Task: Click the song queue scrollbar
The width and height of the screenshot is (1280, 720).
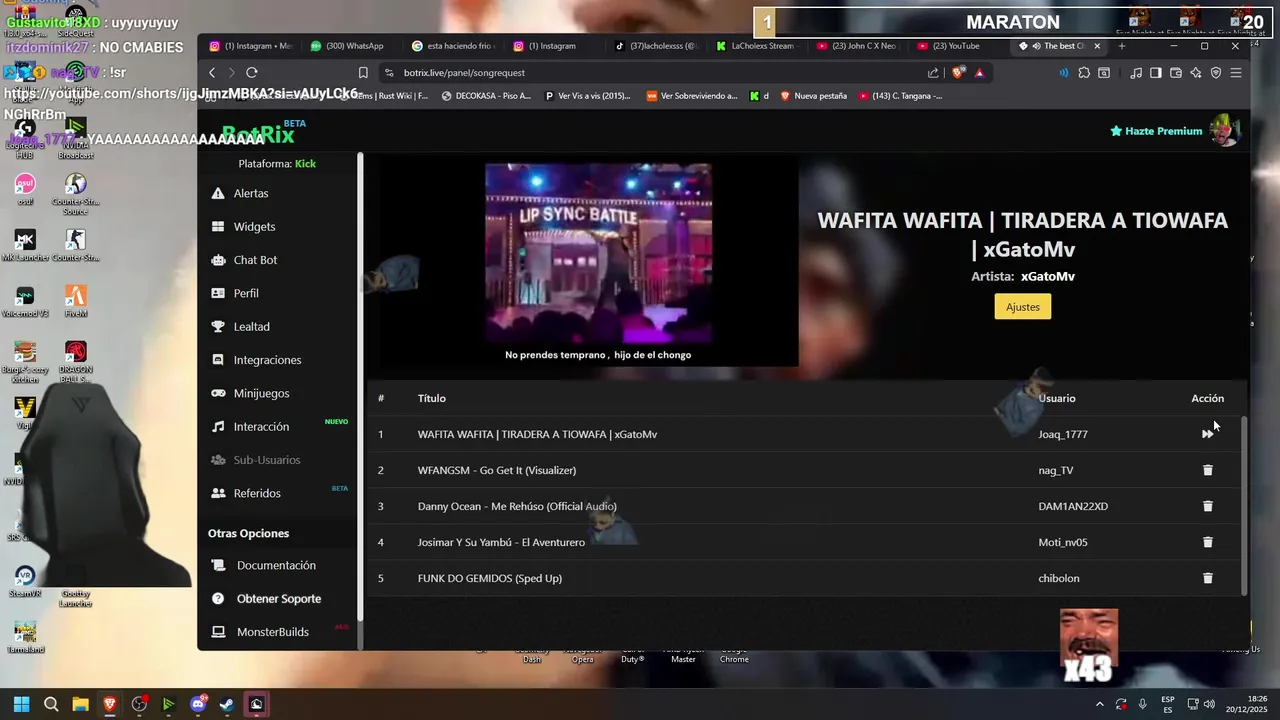Action: point(1244,505)
